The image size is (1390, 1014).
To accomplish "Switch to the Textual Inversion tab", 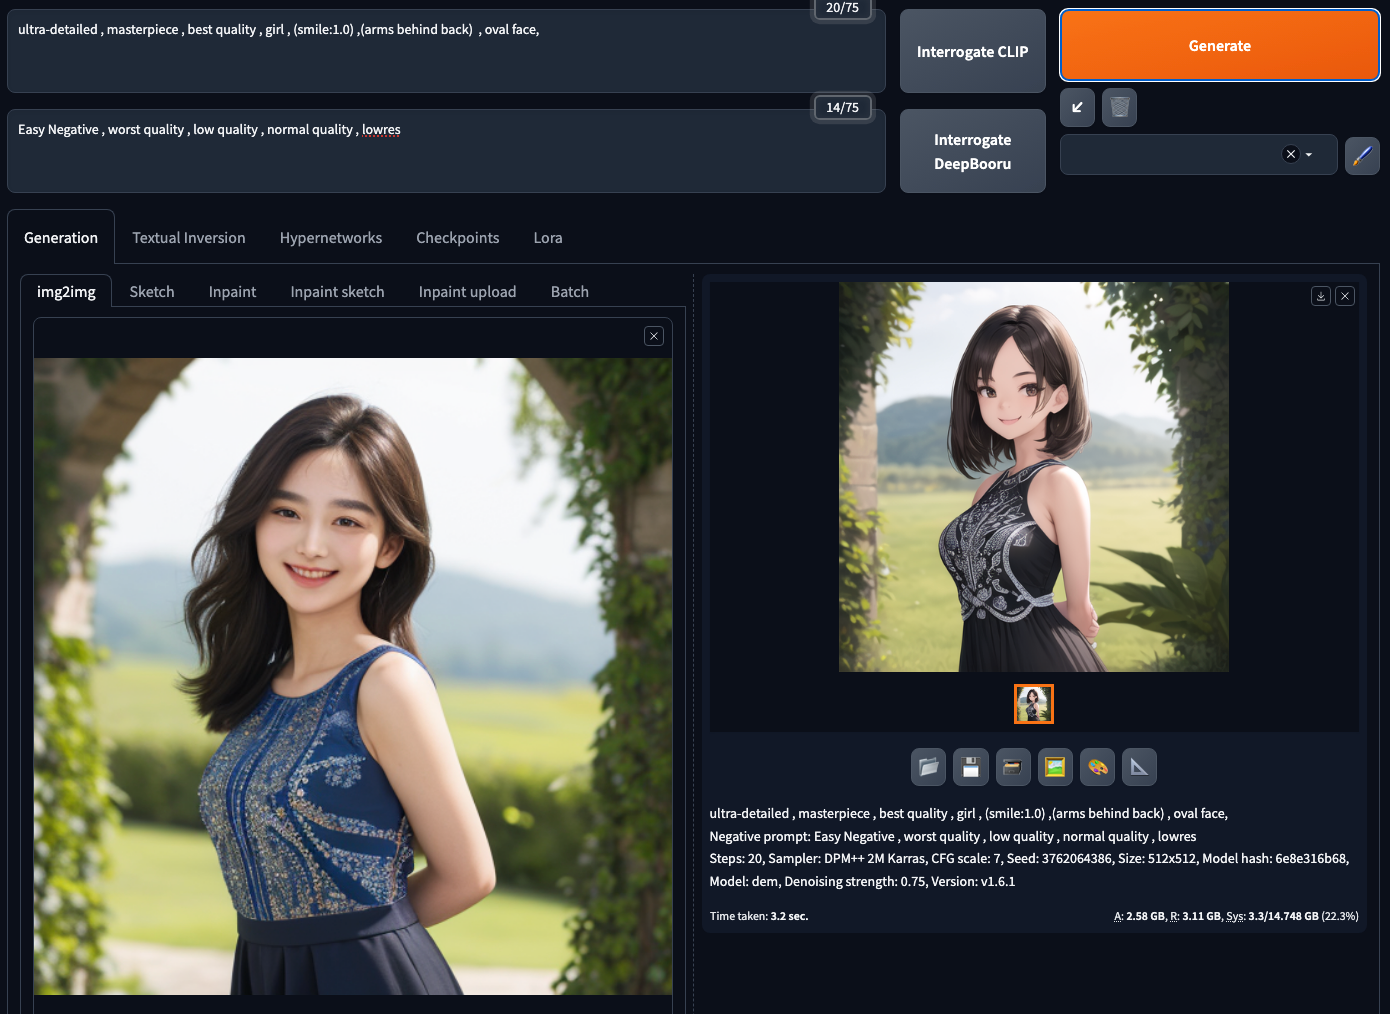I will (x=189, y=238).
